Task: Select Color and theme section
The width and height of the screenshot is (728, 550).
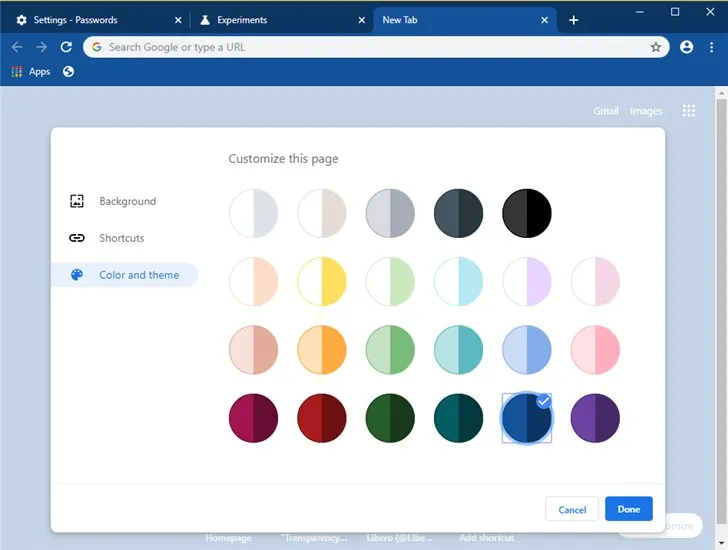Action: tap(124, 275)
